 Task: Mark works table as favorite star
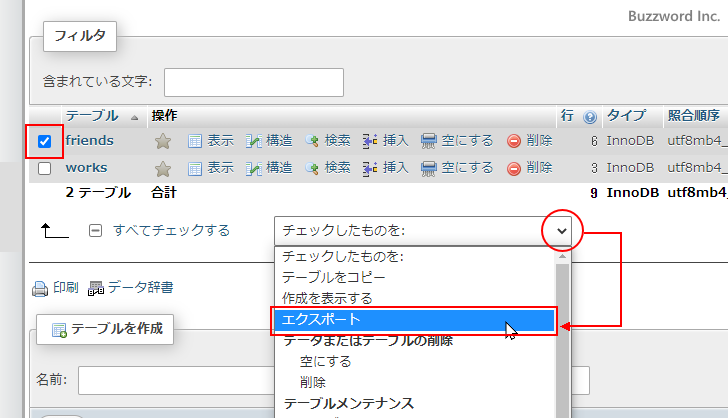(x=163, y=169)
